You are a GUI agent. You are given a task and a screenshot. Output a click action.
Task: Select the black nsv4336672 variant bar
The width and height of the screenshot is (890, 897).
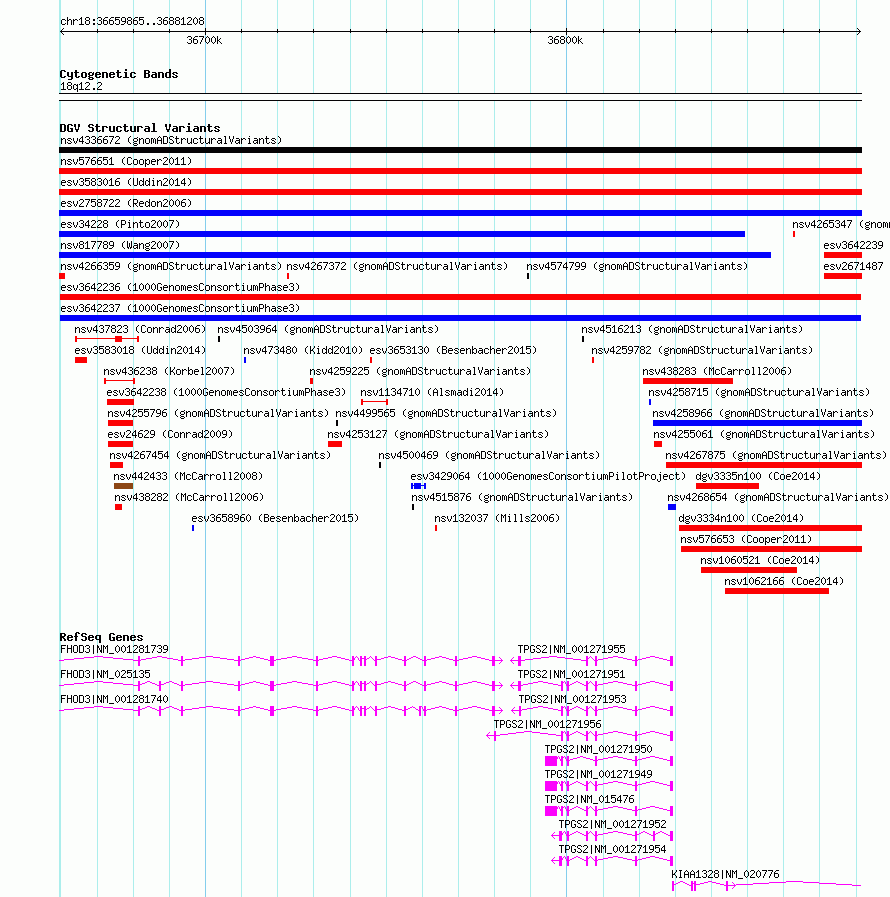(460, 150)
